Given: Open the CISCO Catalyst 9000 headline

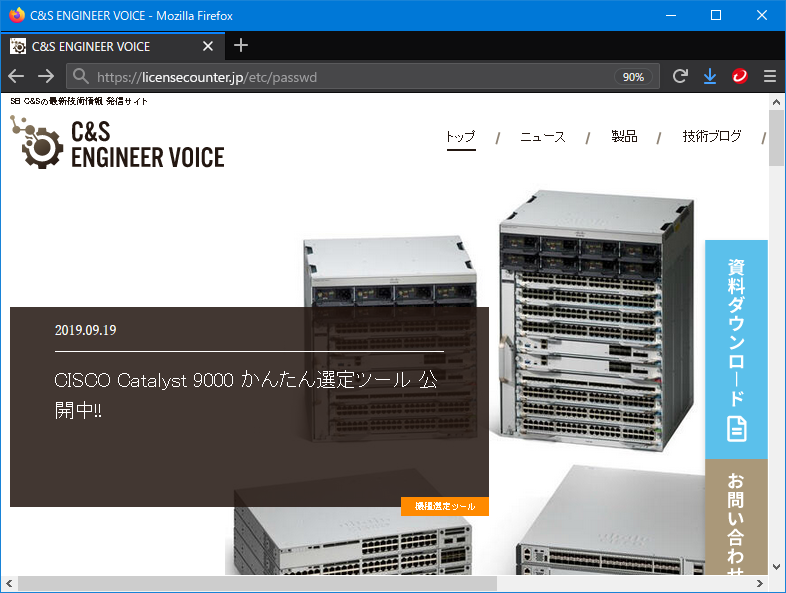Looking at the screenshot, I should coord(246,395).
